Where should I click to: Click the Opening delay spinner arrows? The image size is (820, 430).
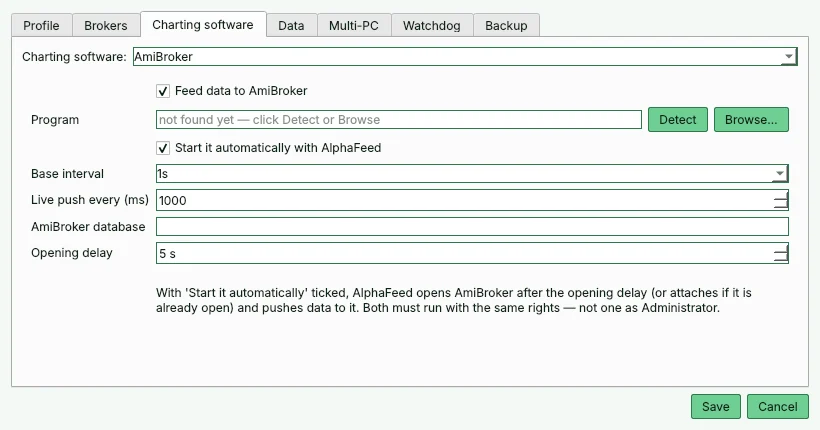pos(781,253)
